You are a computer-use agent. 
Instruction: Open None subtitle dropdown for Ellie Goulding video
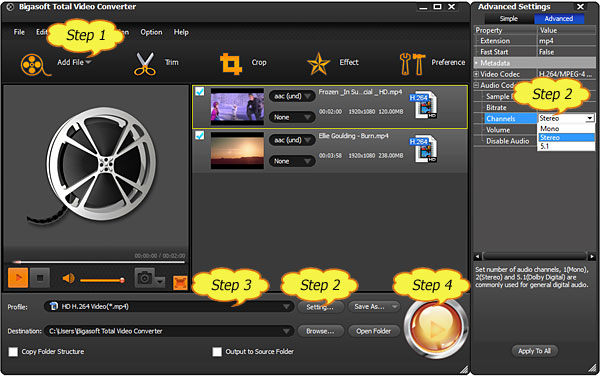(292, 161)
